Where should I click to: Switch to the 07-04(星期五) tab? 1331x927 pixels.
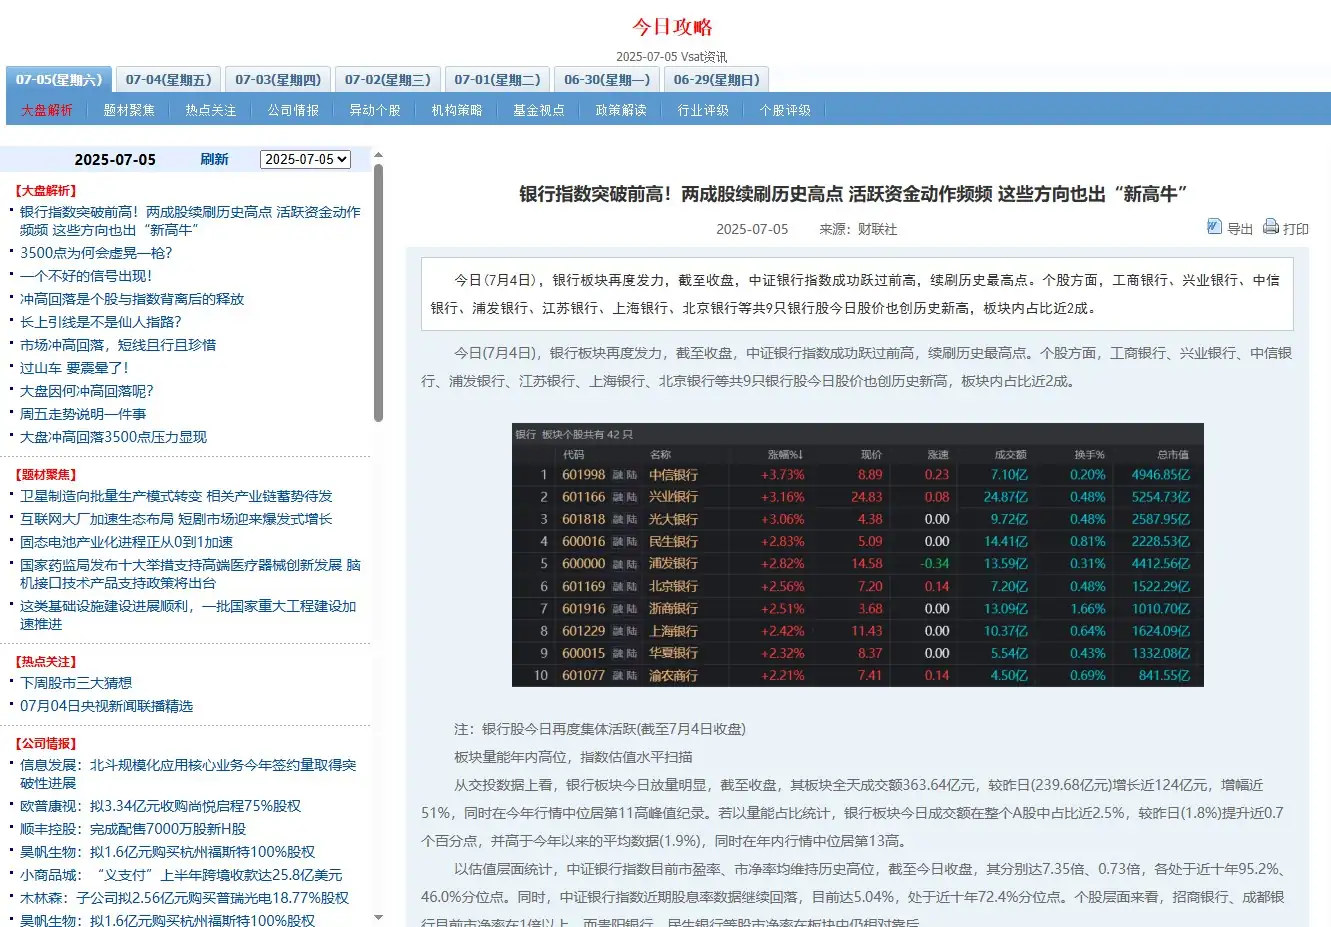click(167, 78)
